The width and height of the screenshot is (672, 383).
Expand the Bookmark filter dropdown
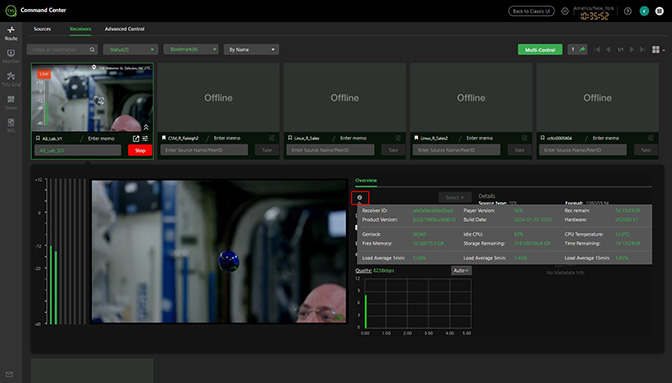point(191,50)
